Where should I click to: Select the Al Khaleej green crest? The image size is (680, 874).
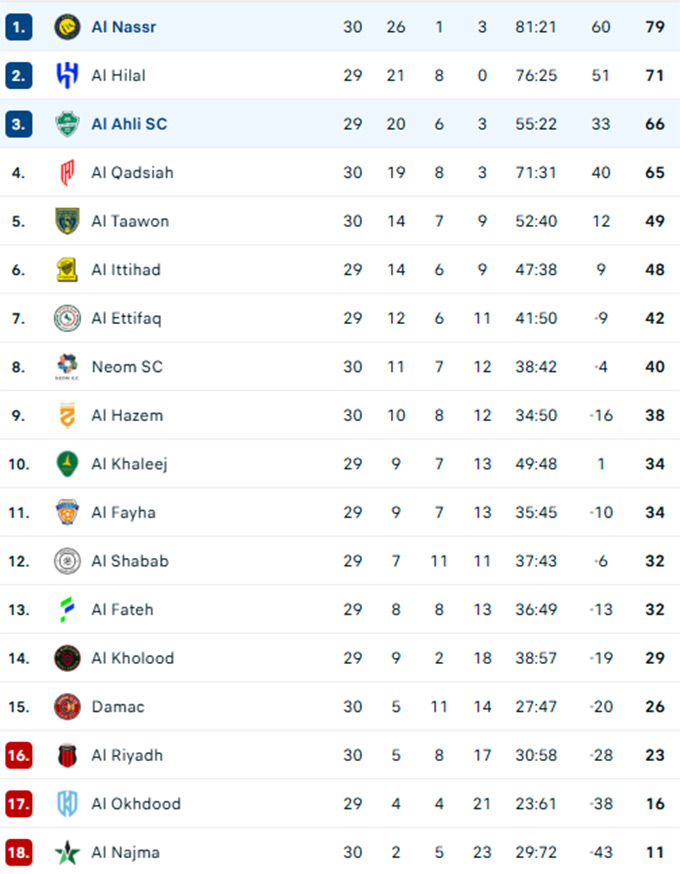point(67,464)
